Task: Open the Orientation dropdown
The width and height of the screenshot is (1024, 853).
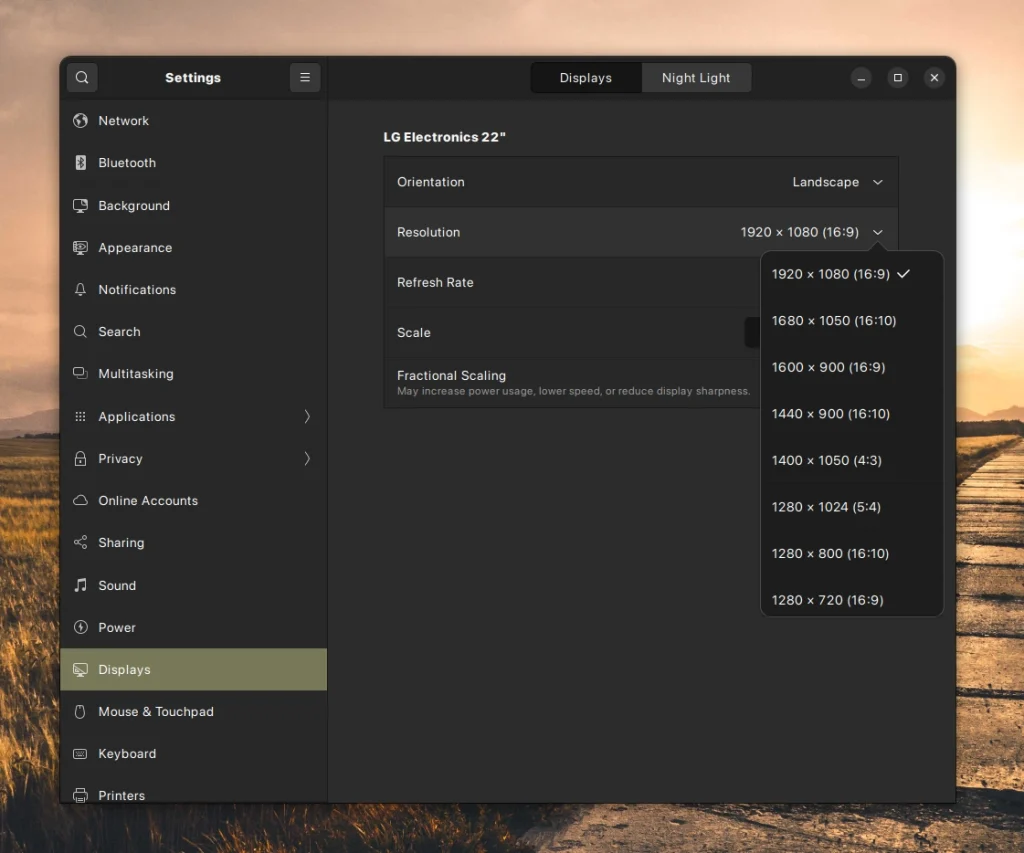Action: [839, 182]
